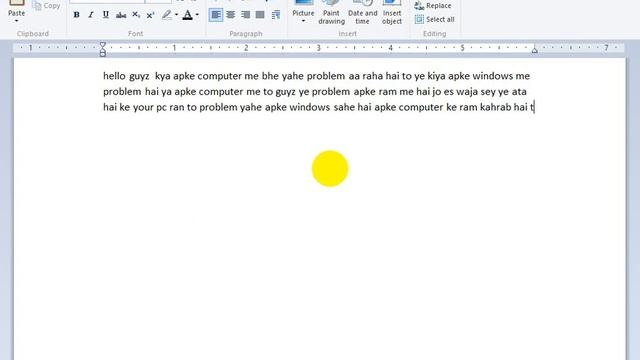
Task: Open the Paragraph settings dialog icon
Action: 276,15
